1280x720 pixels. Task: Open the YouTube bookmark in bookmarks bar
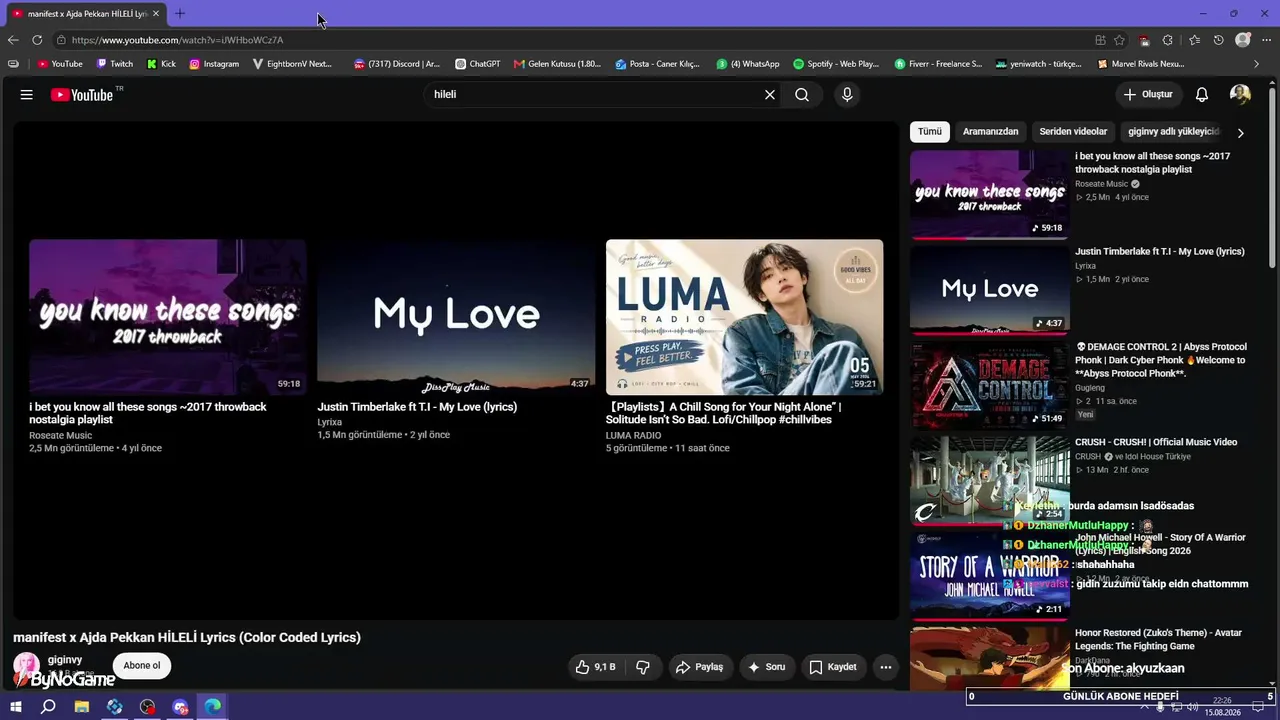click(60, 64)
